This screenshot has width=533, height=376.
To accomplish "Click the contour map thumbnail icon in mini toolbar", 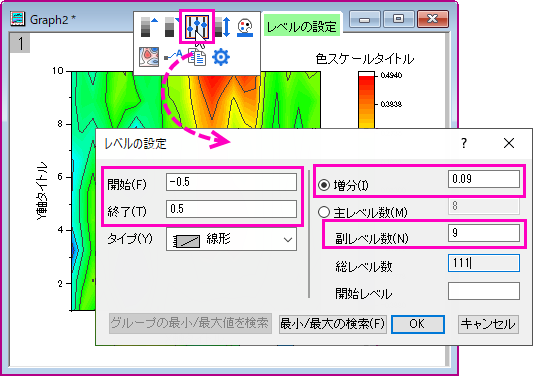I will [x=149, y=56].
